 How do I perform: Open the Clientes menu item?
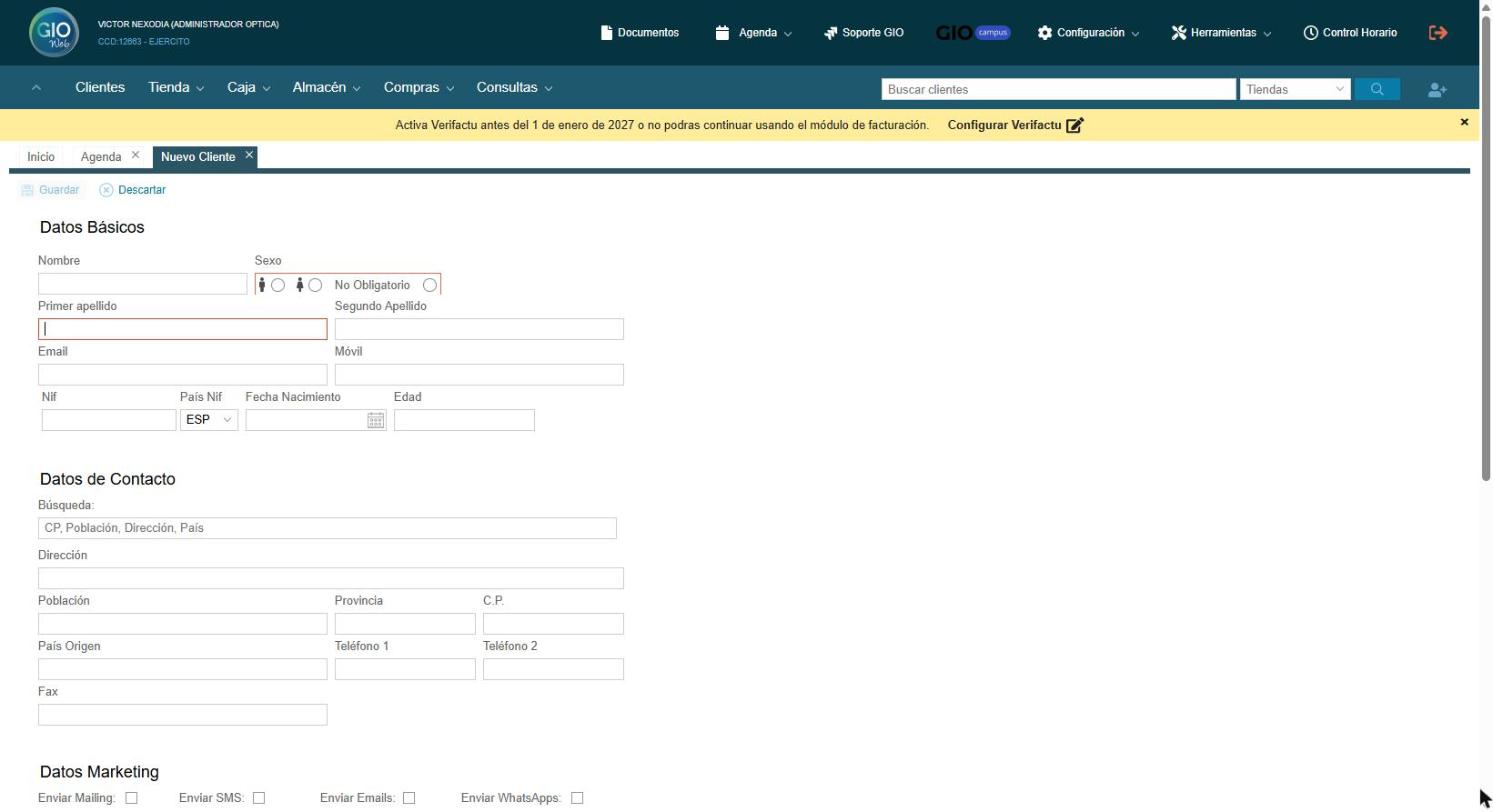pyautogui.click(x=100, y=88)
